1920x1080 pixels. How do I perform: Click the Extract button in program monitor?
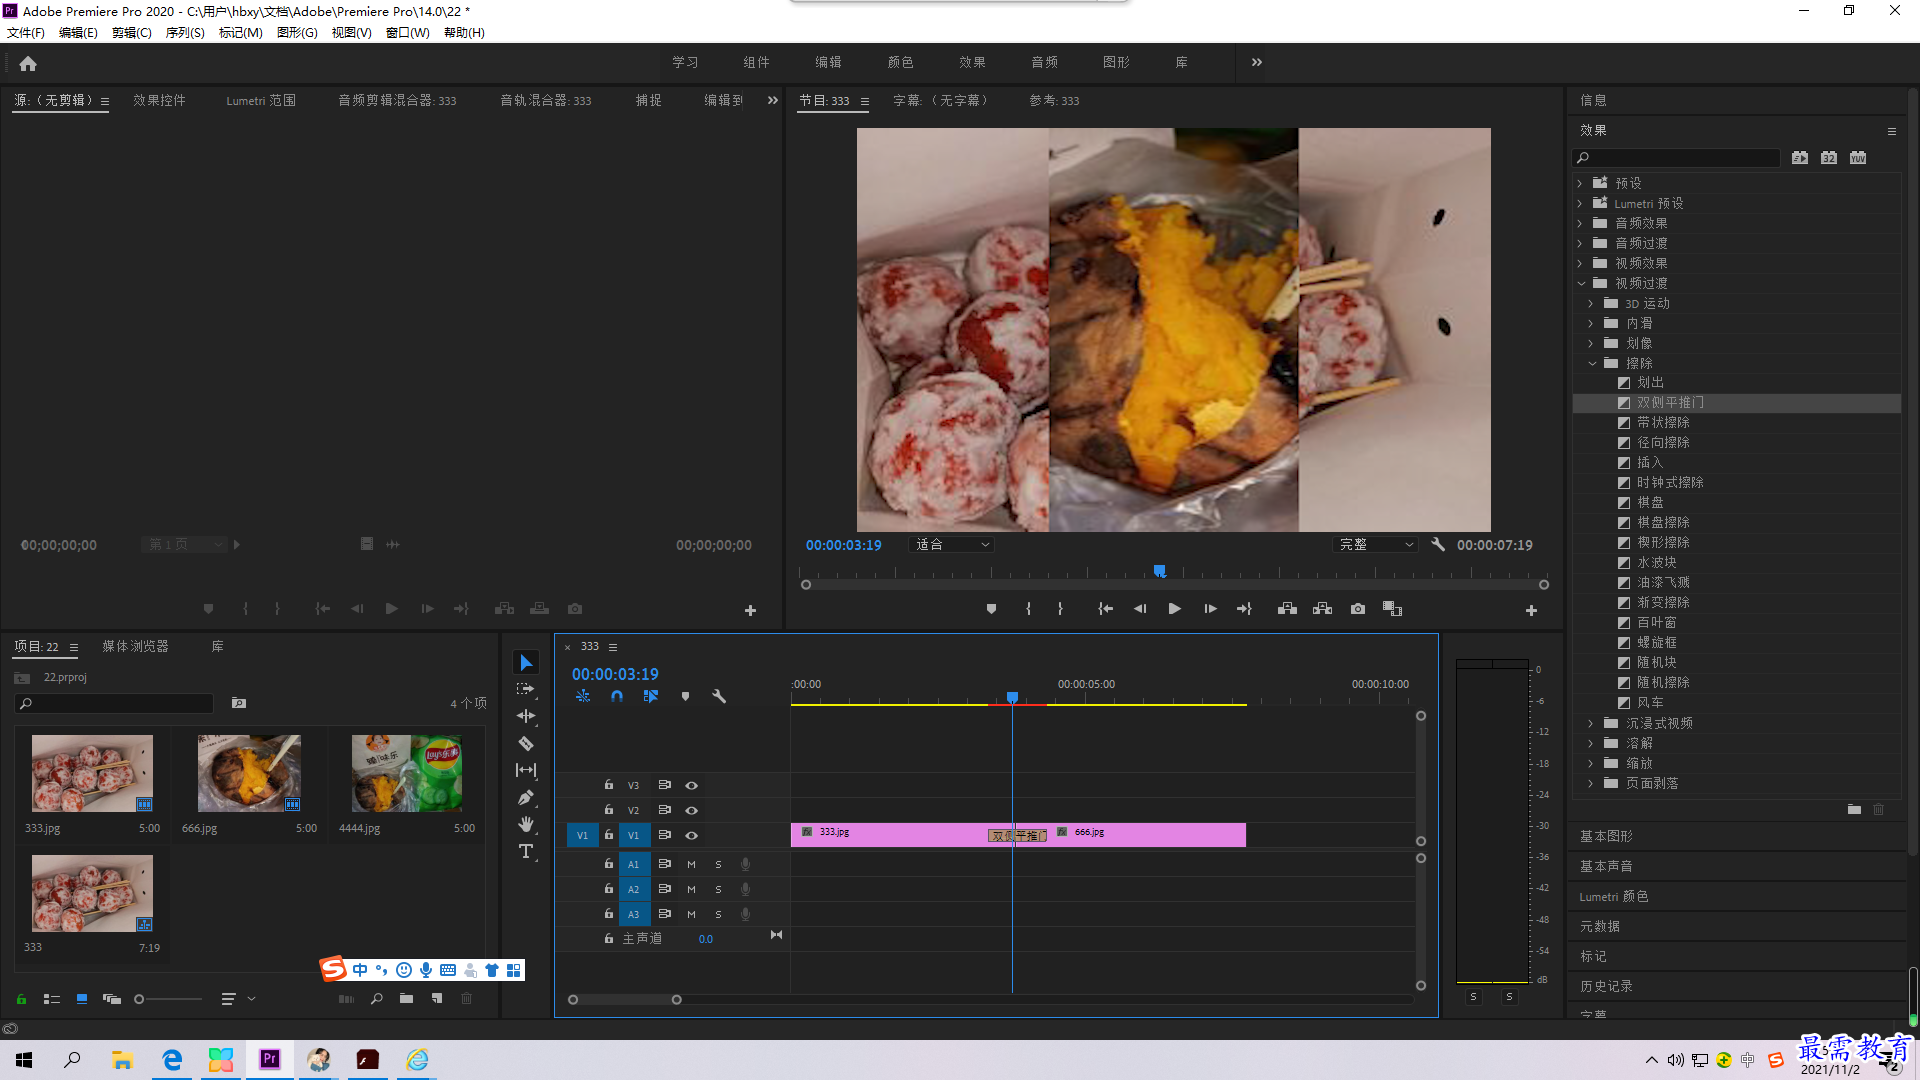pyautogui.click(x=1322, y=609)
